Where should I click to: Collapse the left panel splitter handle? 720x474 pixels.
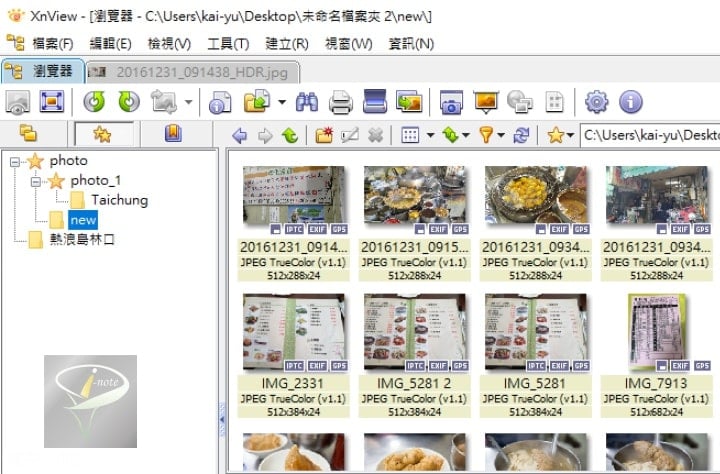(x=222, y=419)
